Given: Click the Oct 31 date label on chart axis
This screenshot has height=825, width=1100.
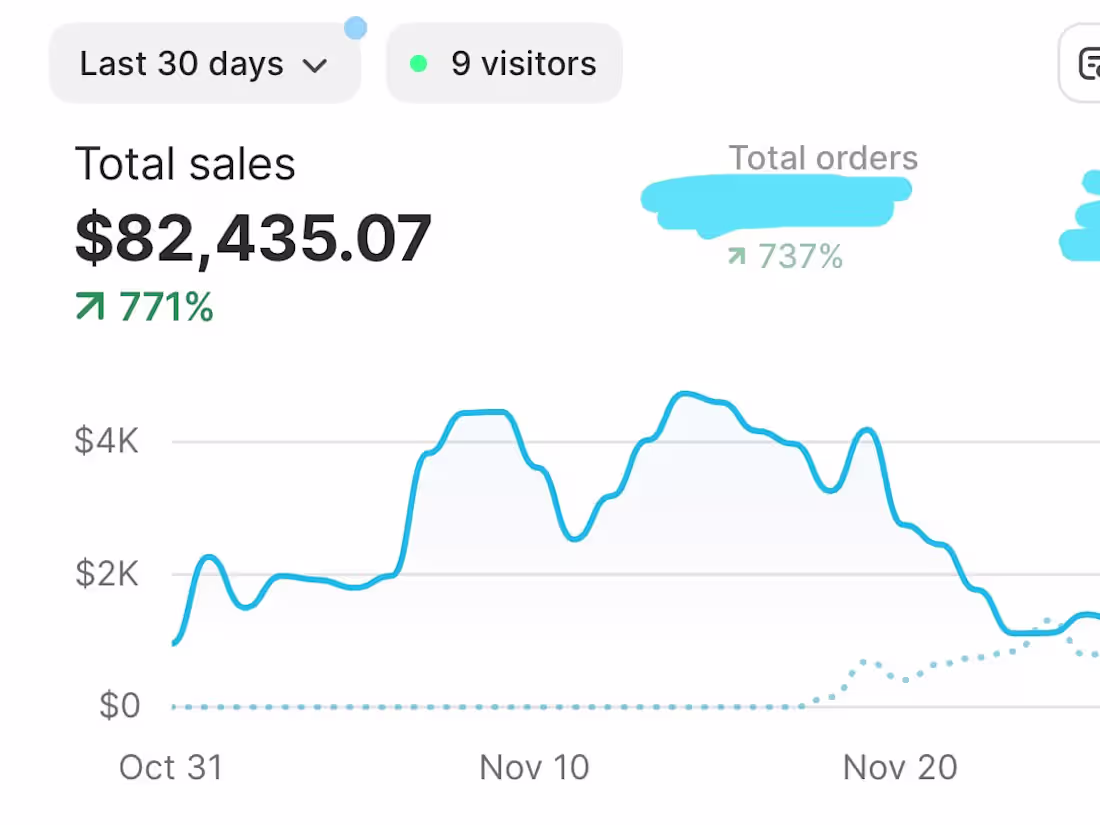Looking at the screenshot, I should [x=171, y=767].
